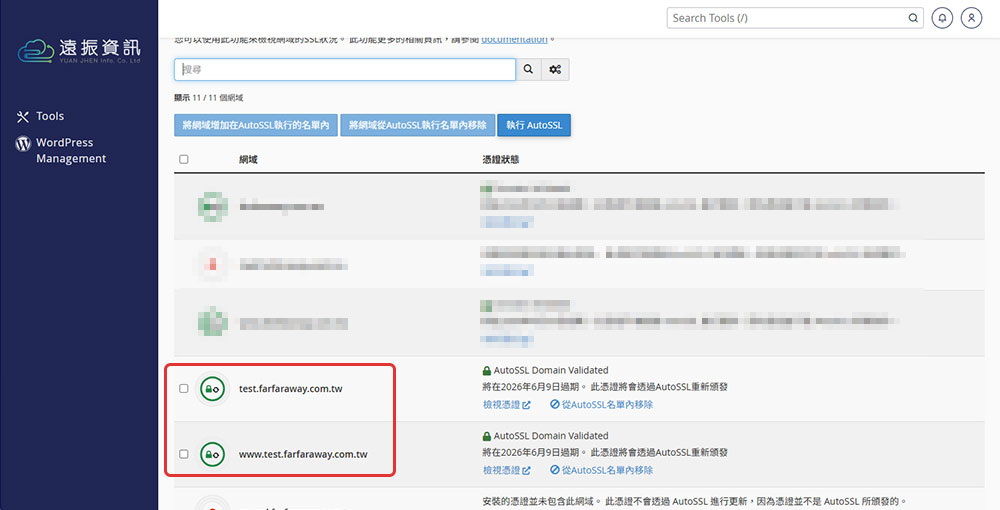
Task: Click the www.test.farfaraway.com.tw domain name
Action: [303, 455]
